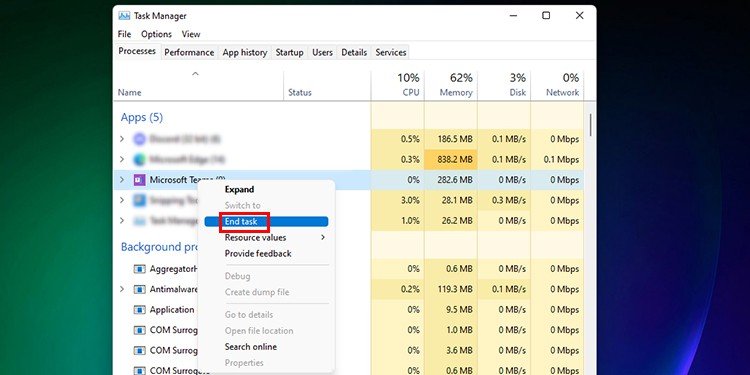Open the File menu
This screenshot has height=375, width=750.
pos(124,34)
